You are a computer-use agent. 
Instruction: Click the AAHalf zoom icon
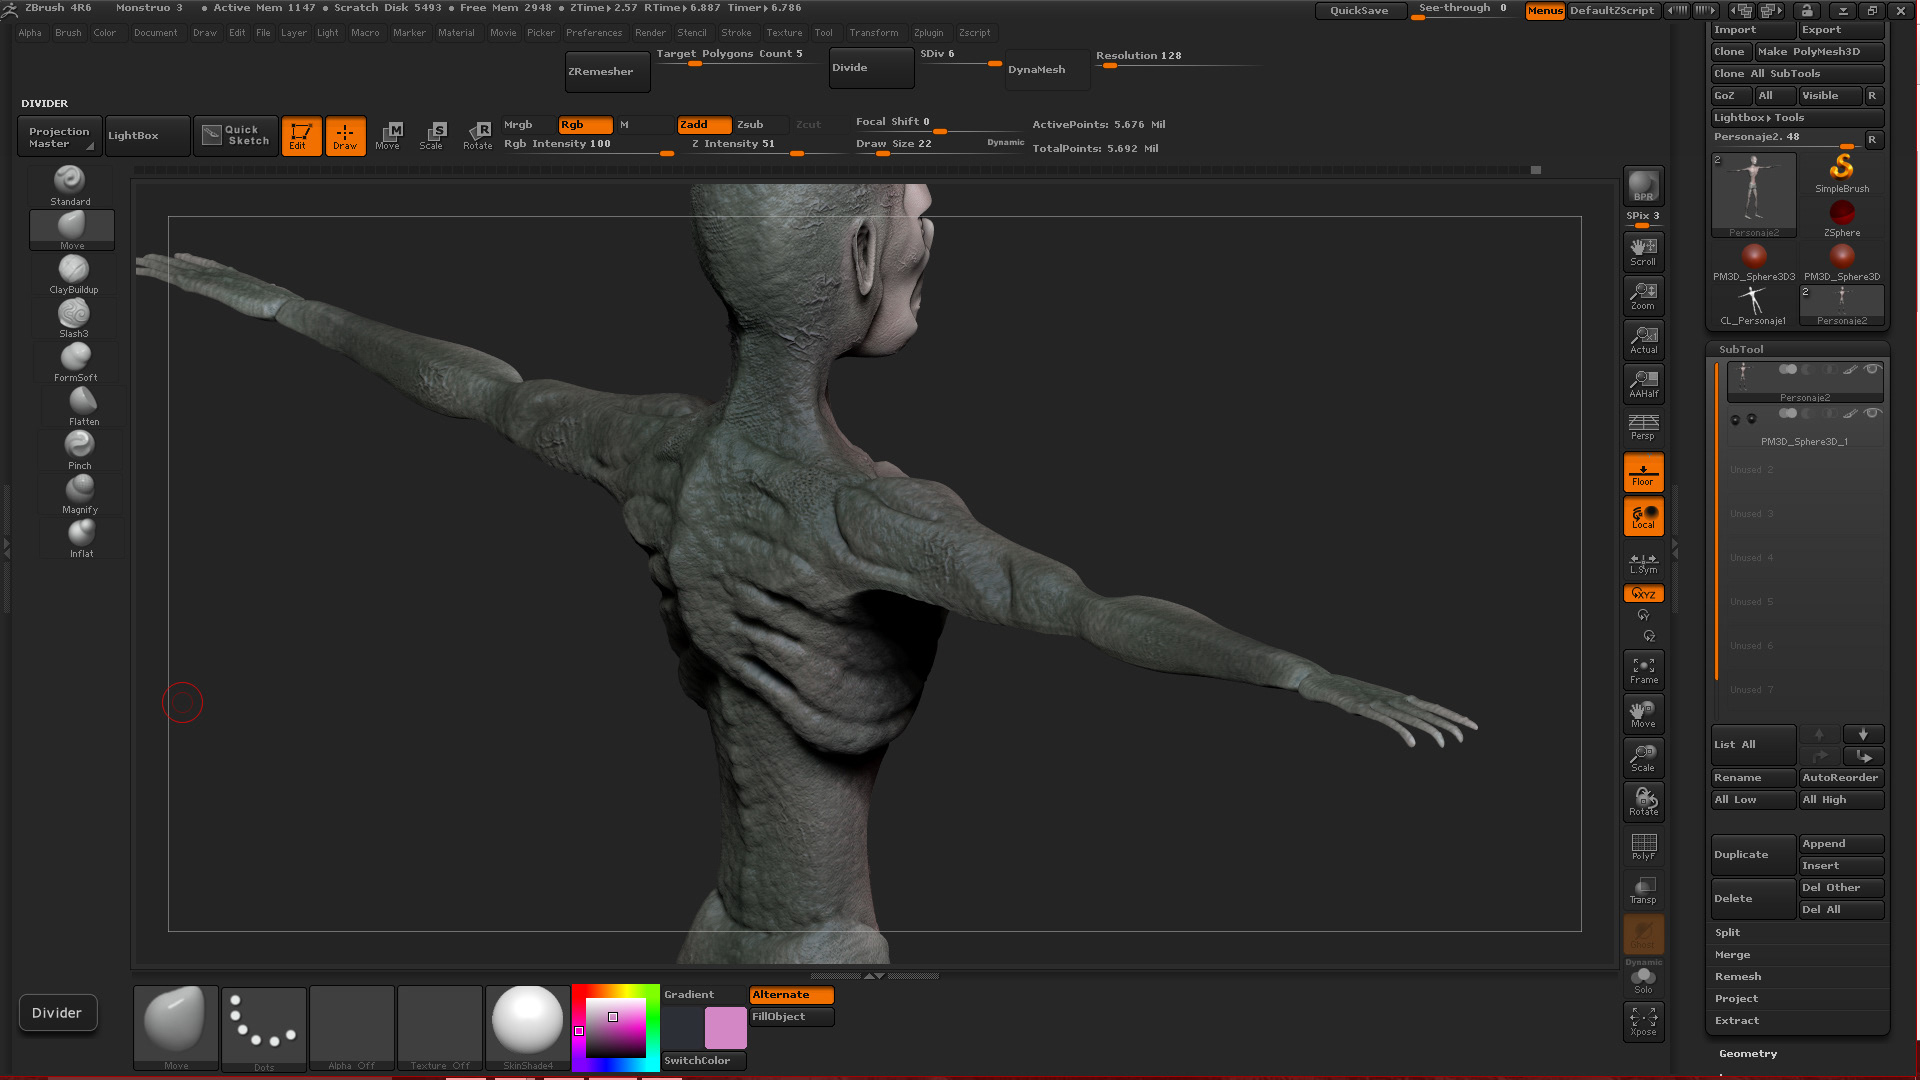1643,383
